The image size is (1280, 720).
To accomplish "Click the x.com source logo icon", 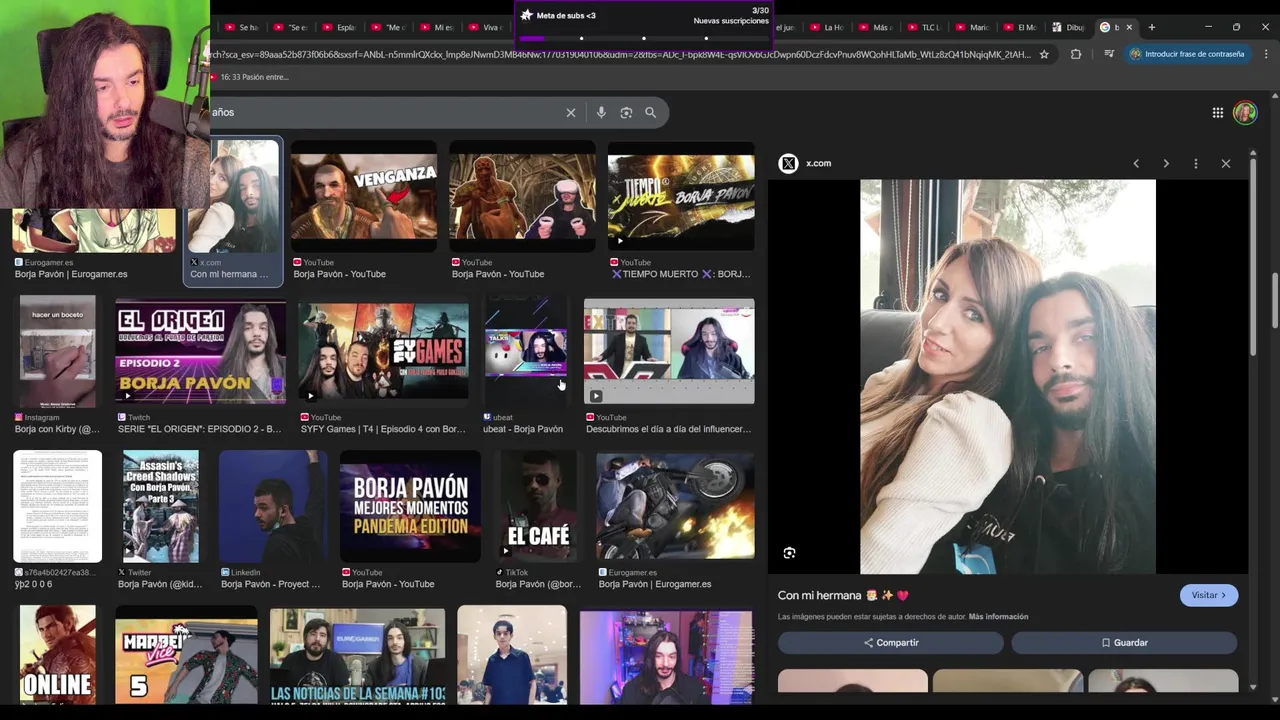I will tap(788, 163).
